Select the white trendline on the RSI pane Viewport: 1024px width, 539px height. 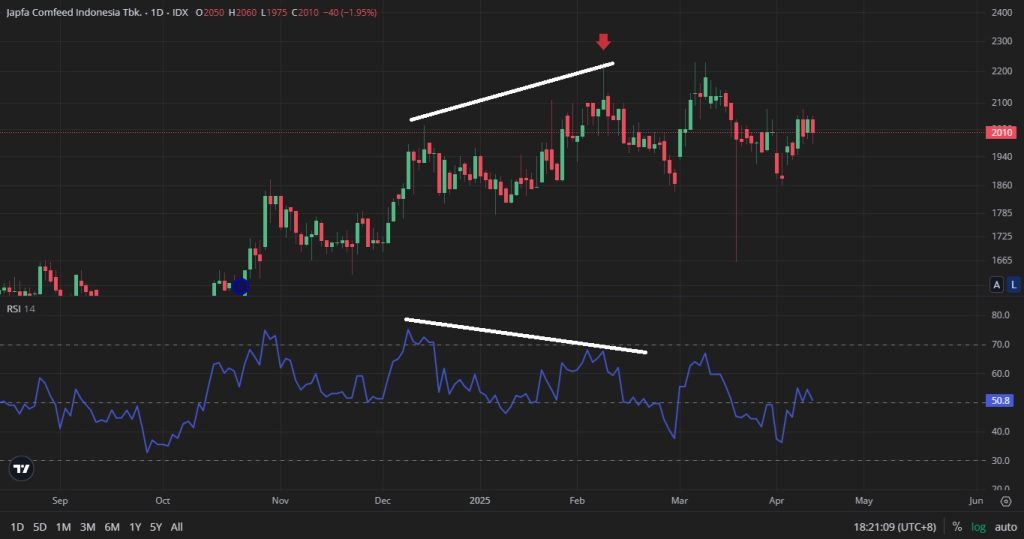click(x=526, y=336)
